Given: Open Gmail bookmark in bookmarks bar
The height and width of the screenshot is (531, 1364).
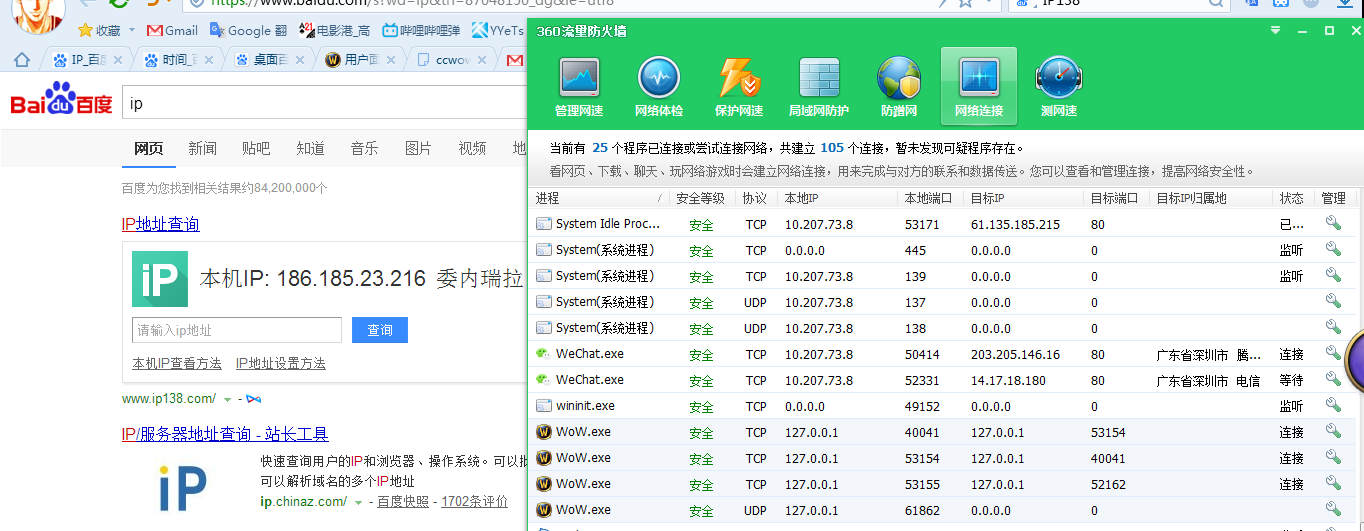Looking at the screenshot, I should click(173, 30).
